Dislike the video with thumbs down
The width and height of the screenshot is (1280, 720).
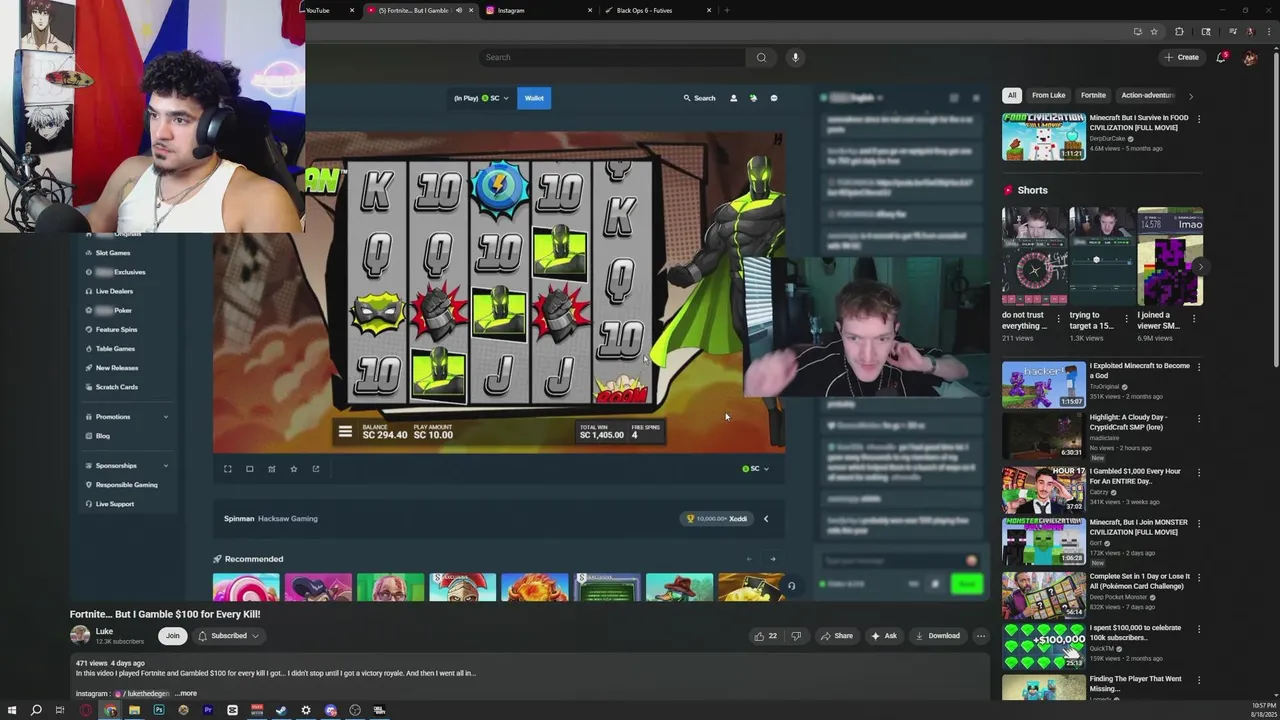[x=796, y=636]
